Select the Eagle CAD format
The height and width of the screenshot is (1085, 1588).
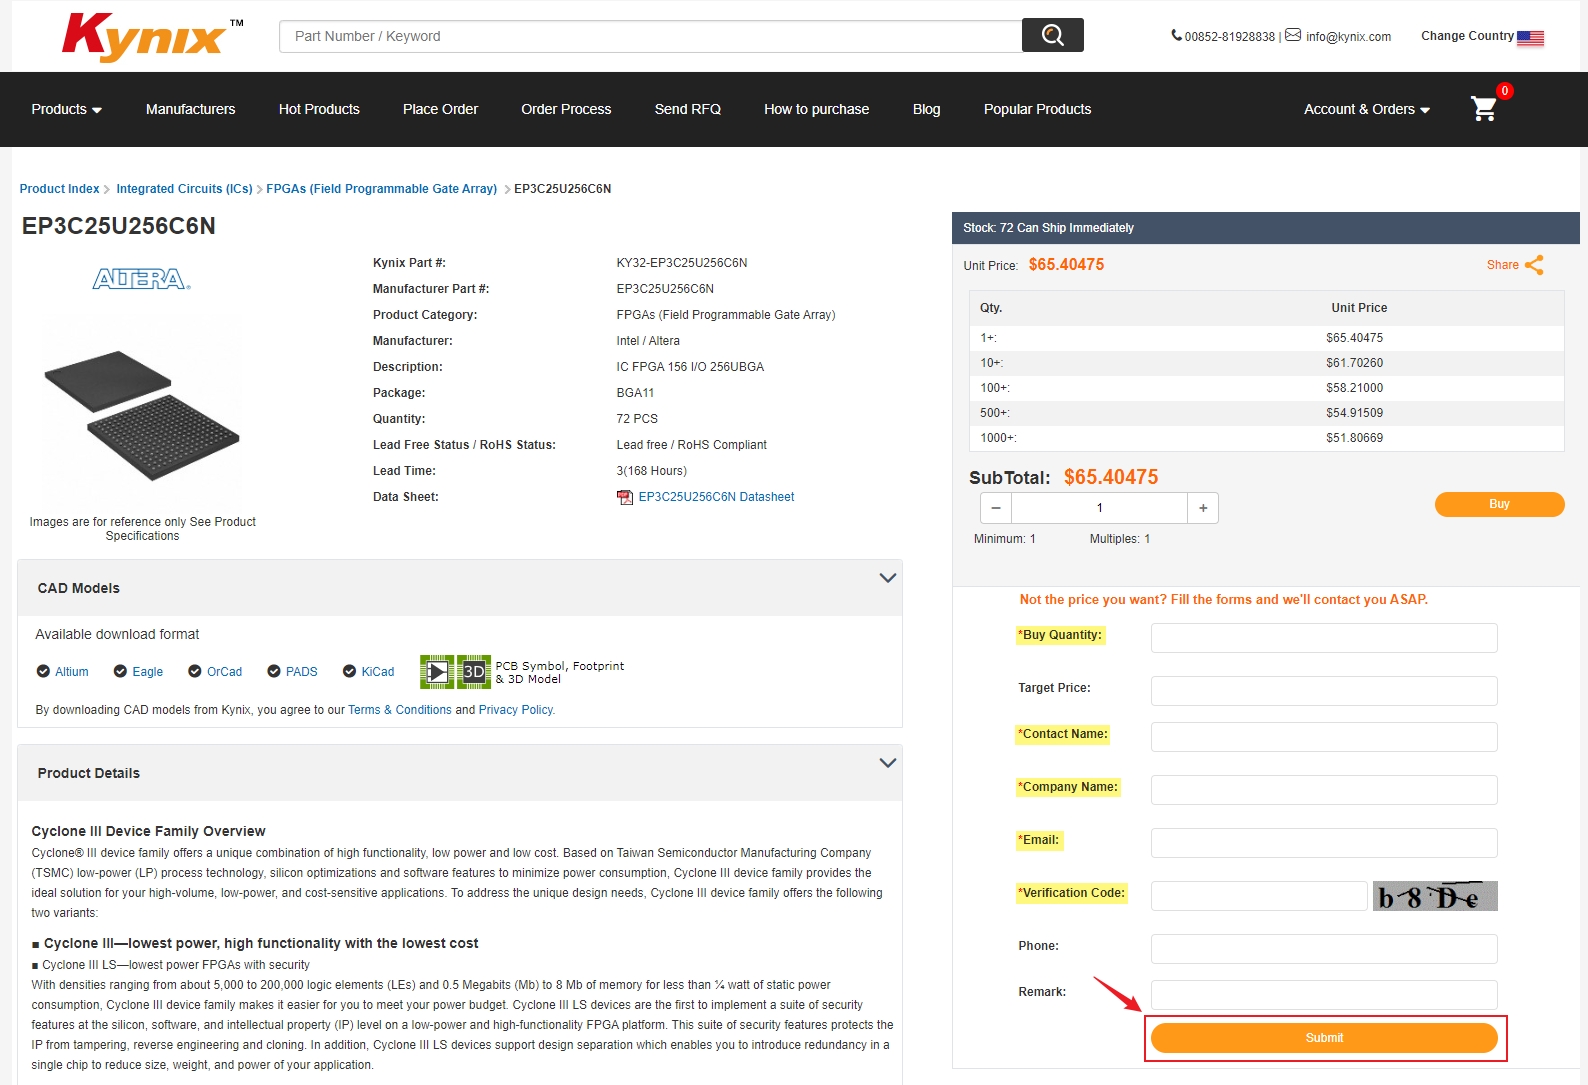(x=138, y=672)
